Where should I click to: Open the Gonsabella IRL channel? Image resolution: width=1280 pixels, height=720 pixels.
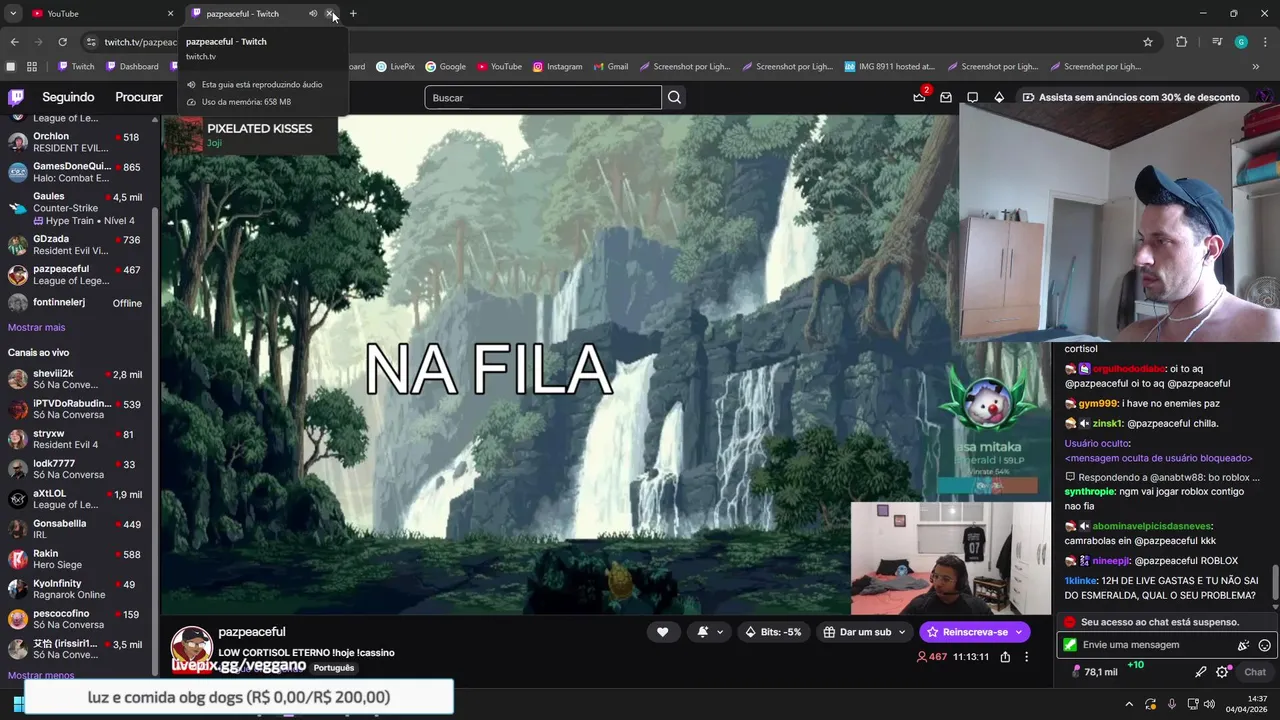[80, 529]
